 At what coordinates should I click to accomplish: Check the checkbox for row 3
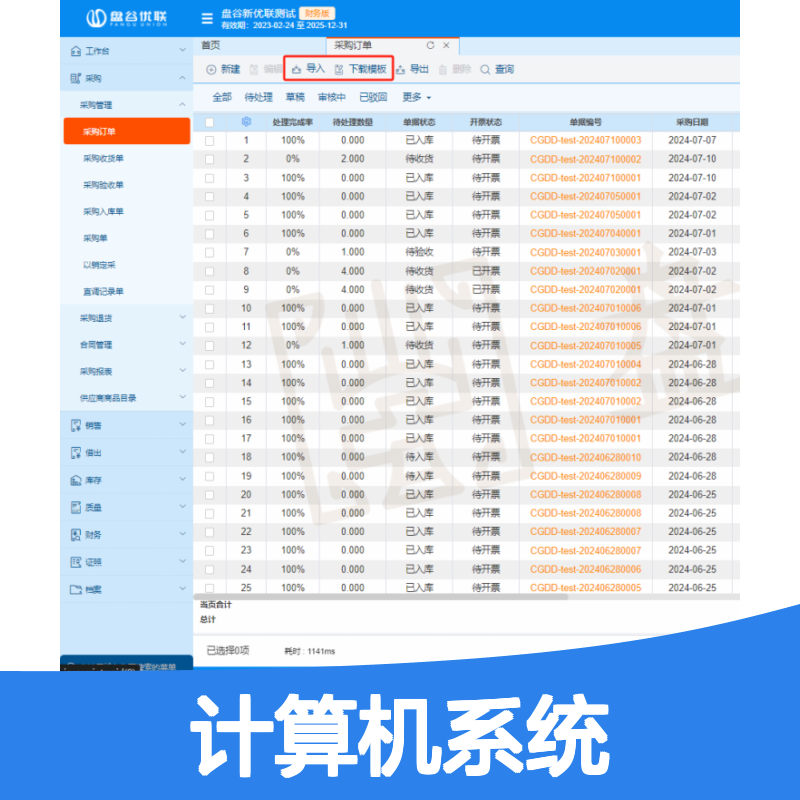point(209,178)
